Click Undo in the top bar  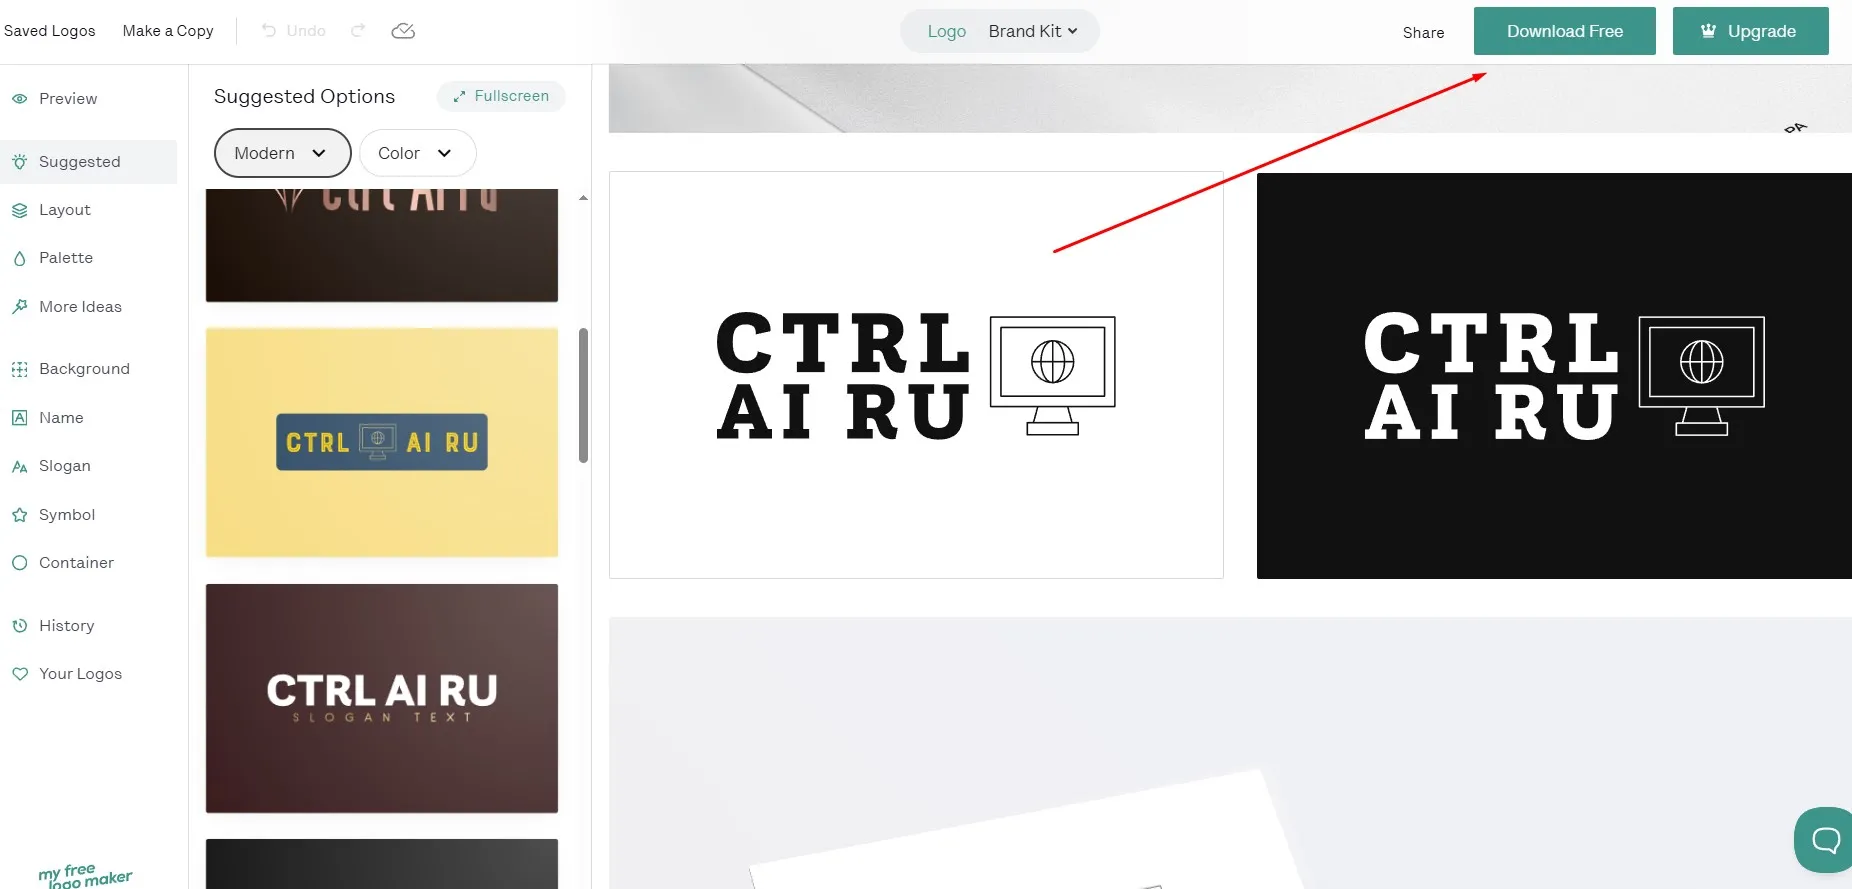(294, 31)
